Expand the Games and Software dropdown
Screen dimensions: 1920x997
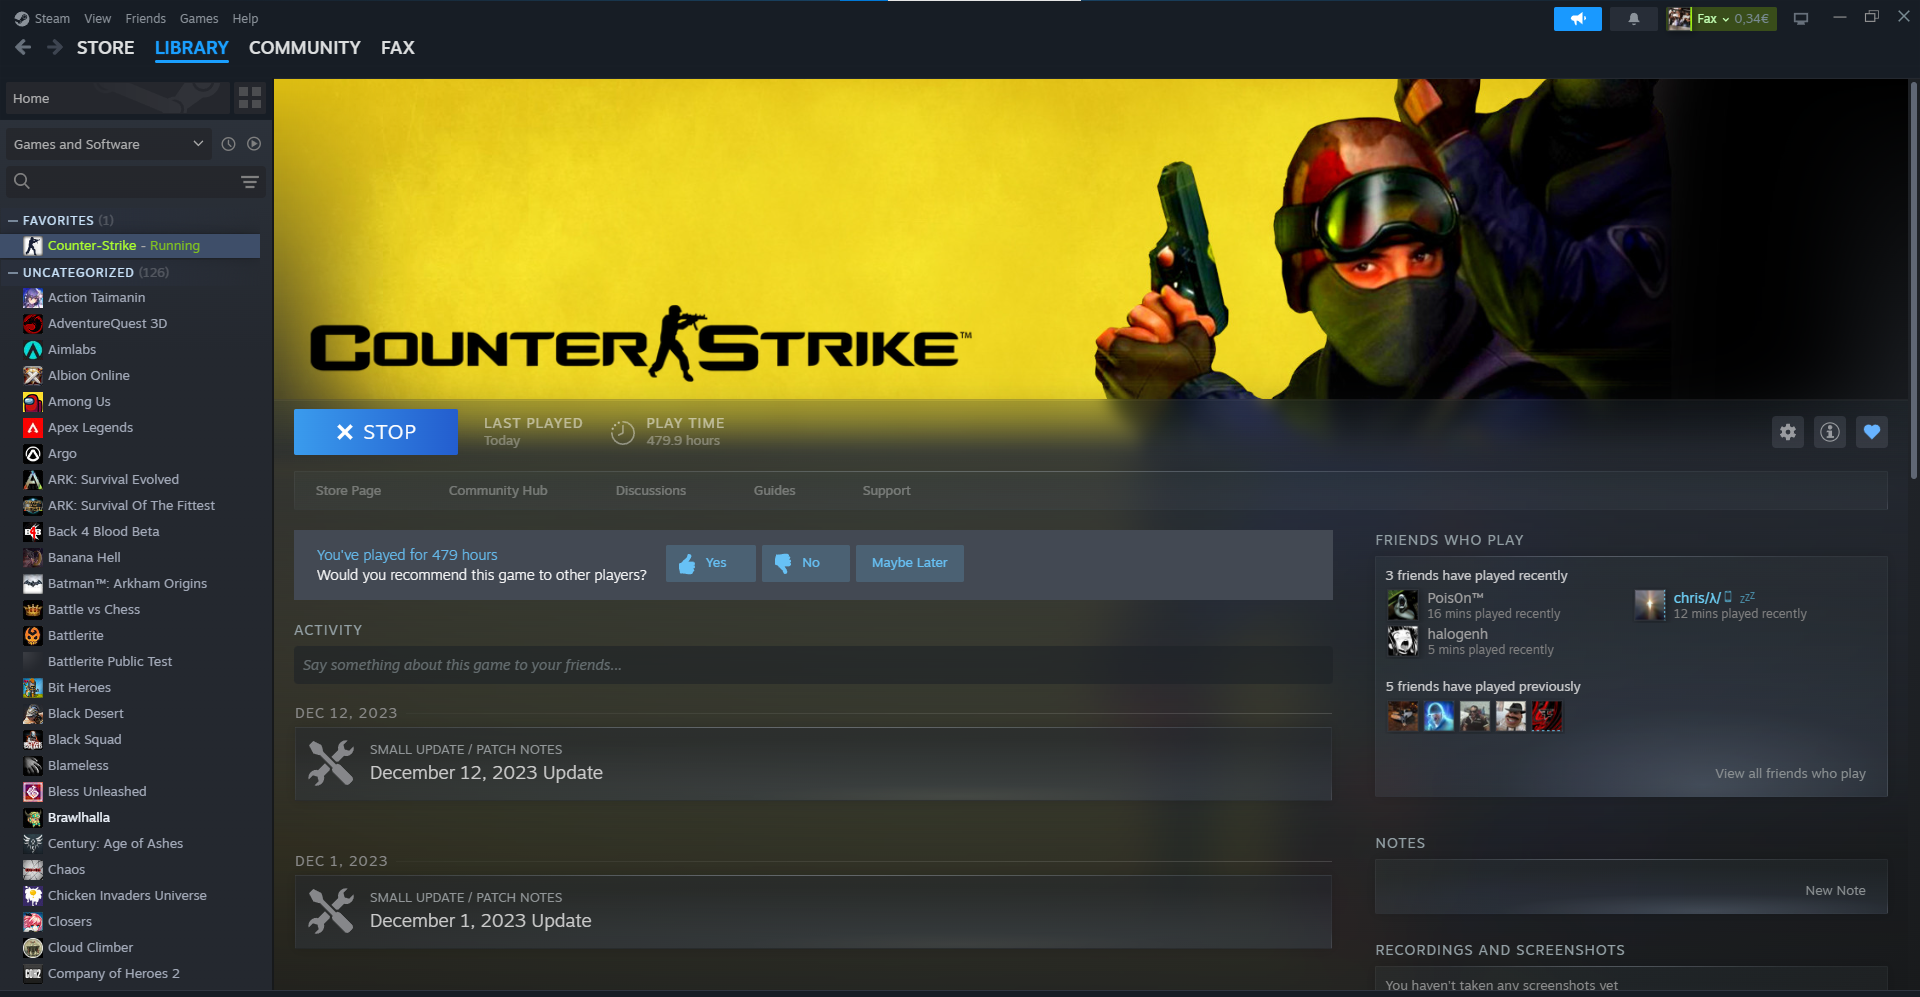(108, 144)
